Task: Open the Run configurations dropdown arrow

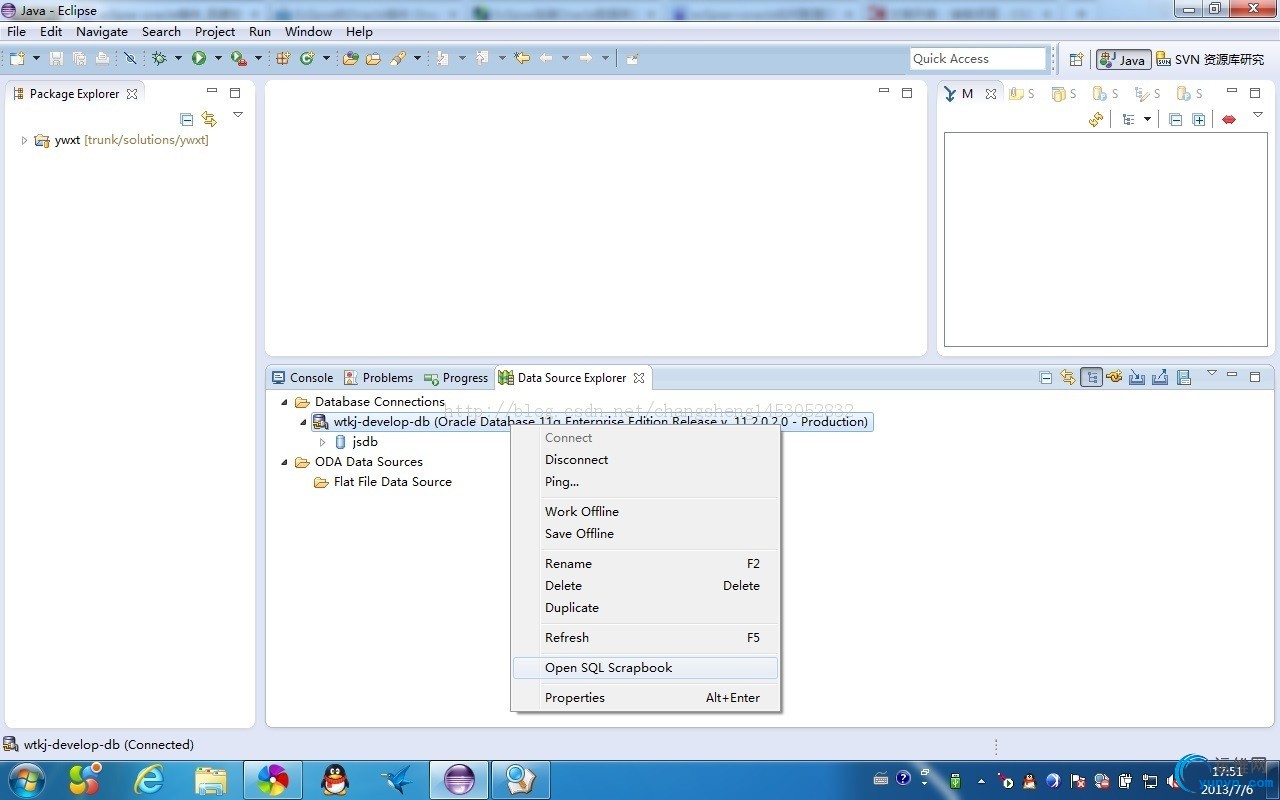Action: tap(217, 59)
